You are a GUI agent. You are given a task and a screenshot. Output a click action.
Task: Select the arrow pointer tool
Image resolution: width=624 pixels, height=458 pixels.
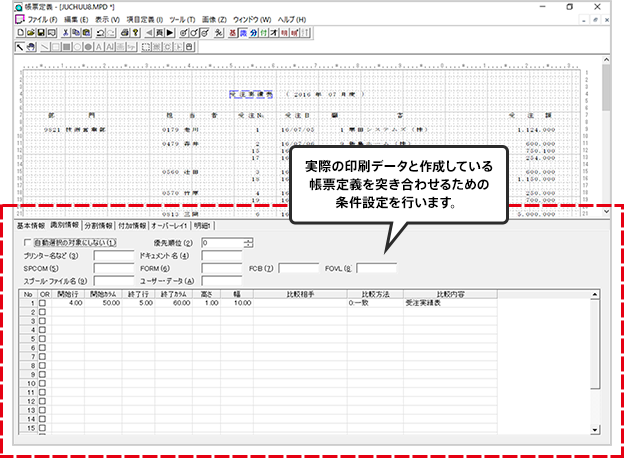(x=21, y=46)
